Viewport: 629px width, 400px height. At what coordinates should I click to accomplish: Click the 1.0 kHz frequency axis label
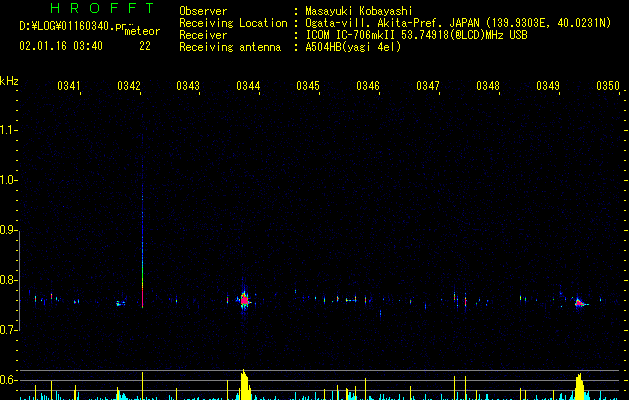[8, 180]
